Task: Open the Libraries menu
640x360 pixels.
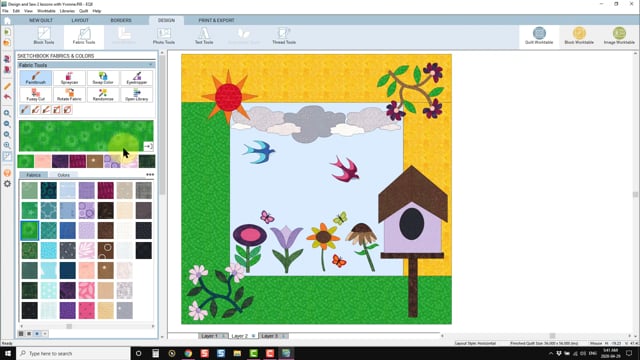Action: click(x=67, y=11)
